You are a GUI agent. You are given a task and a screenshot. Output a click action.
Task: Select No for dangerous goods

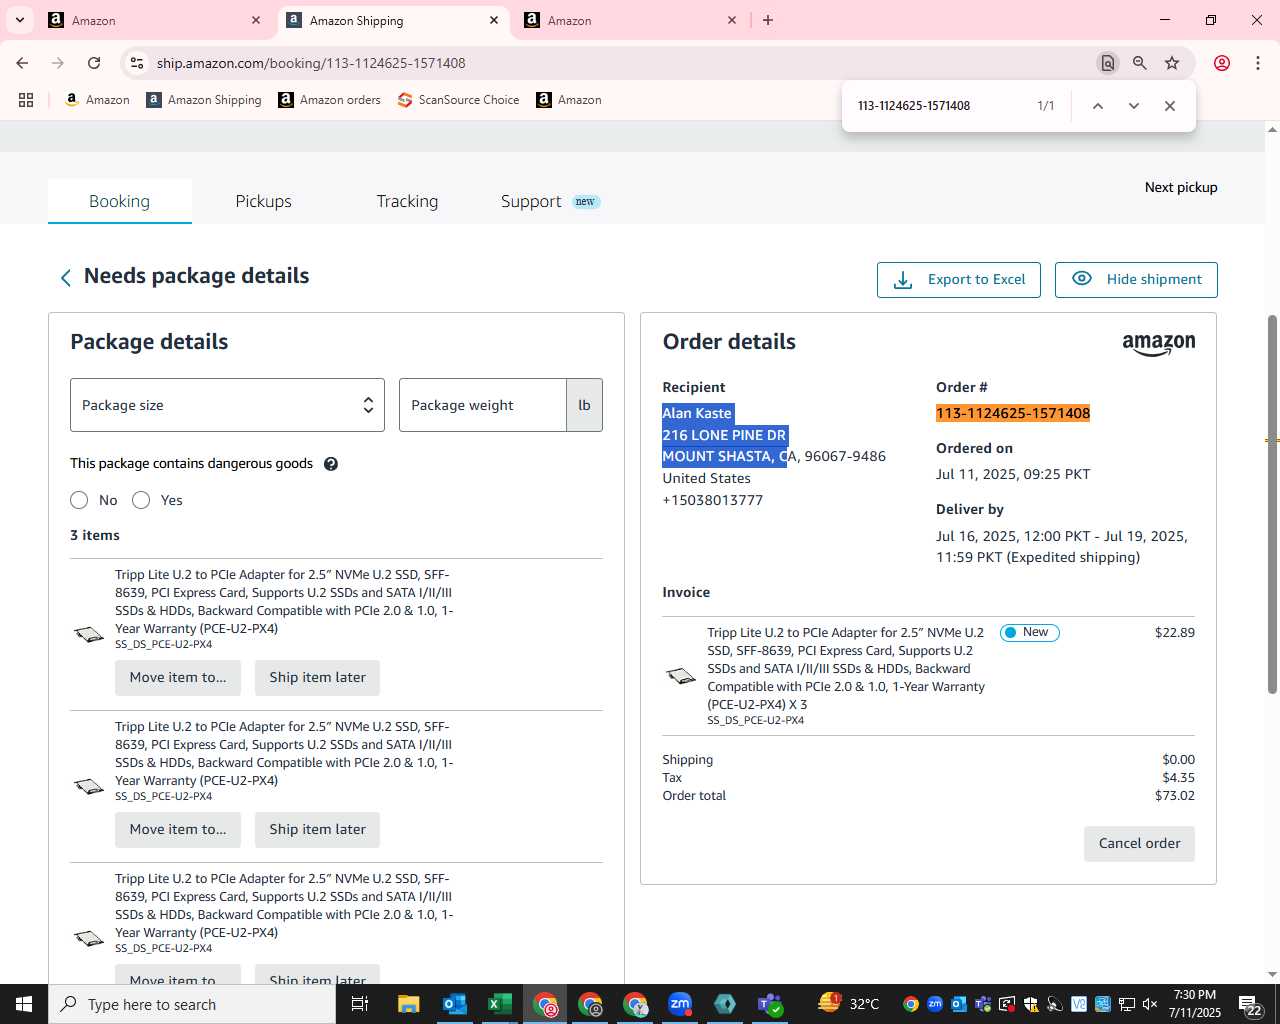coord(79,500)
